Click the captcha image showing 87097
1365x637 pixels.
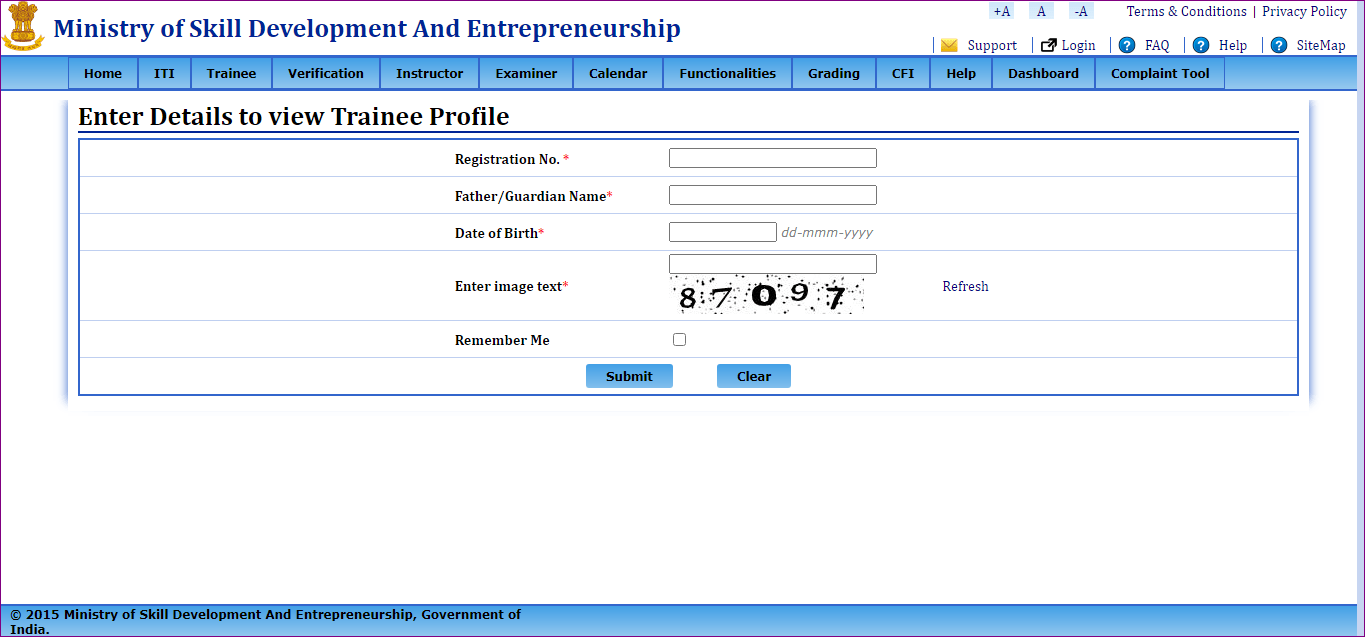767,294
